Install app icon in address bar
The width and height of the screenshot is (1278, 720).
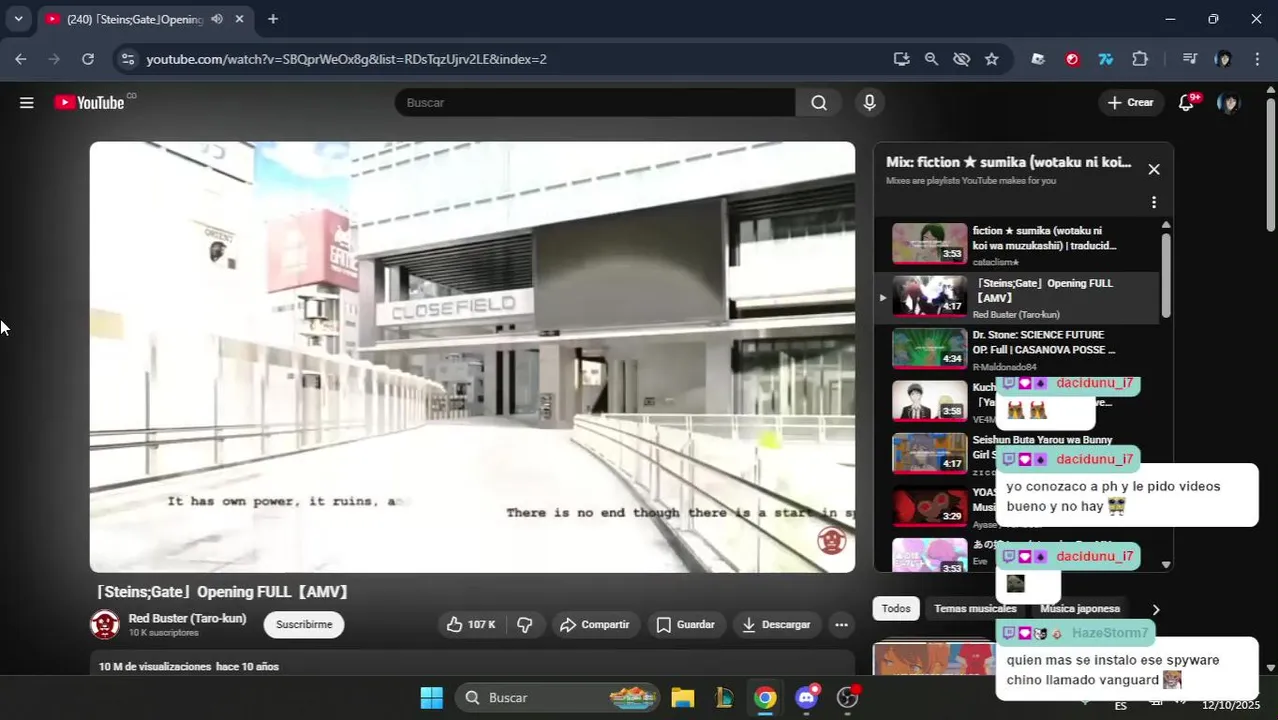(x=902, y=59)
